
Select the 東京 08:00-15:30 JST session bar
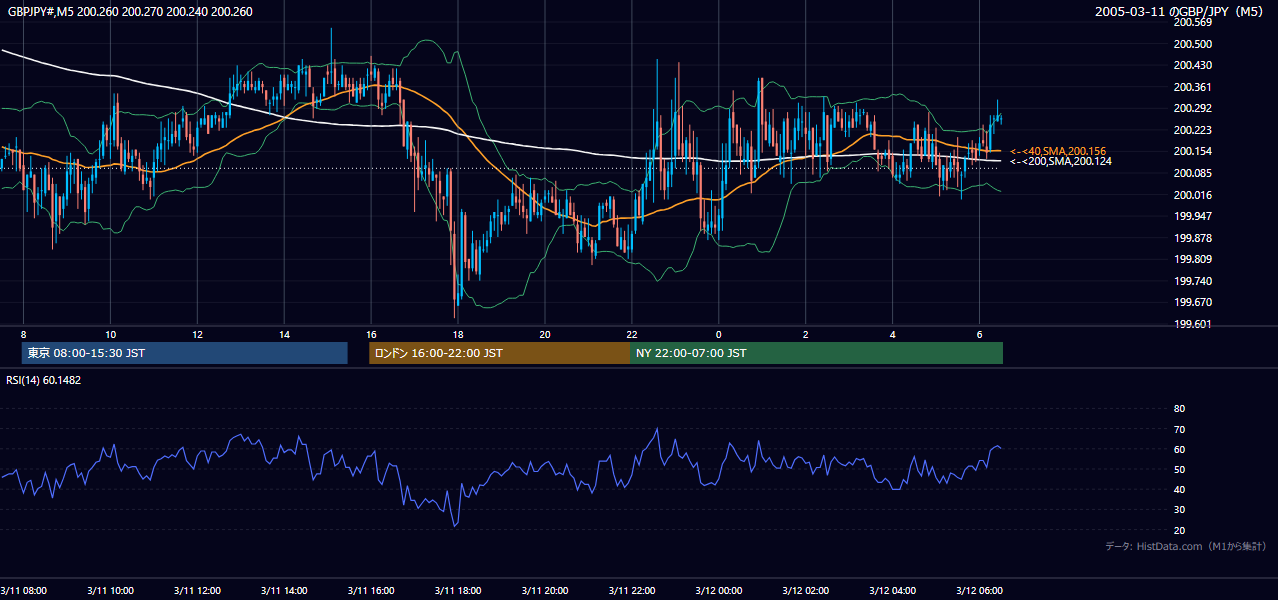(x=184, y=353)
